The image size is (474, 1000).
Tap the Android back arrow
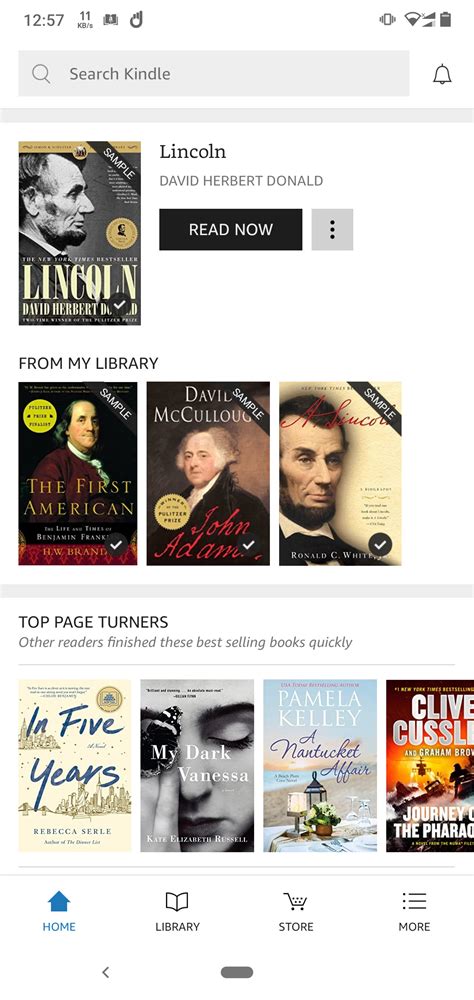106,972
